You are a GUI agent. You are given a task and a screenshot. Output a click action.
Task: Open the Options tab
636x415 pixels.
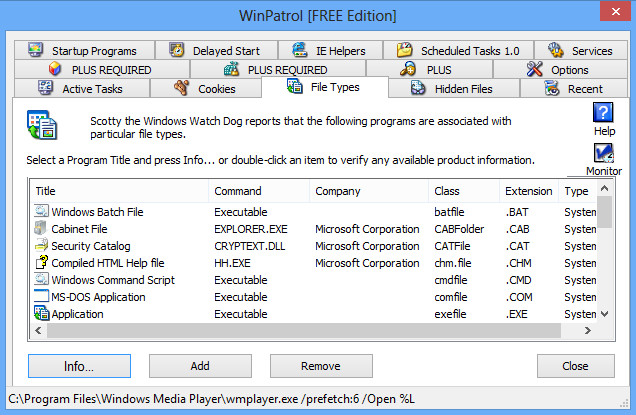tap(560, 69)
